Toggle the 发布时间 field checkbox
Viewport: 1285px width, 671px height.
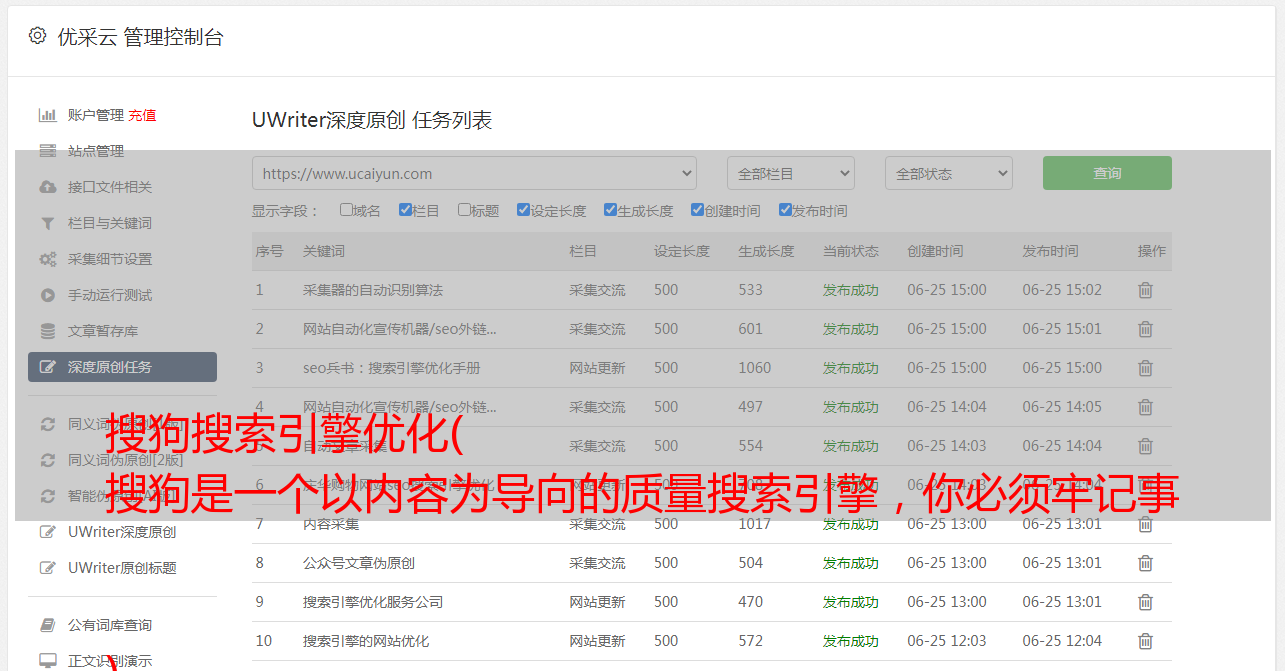tap(784, 210)
